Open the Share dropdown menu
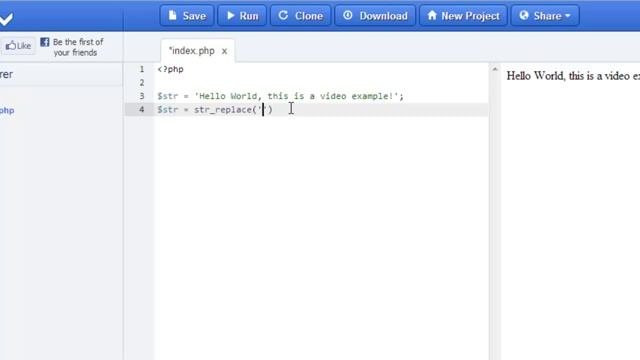 click(x=545, y=16)
